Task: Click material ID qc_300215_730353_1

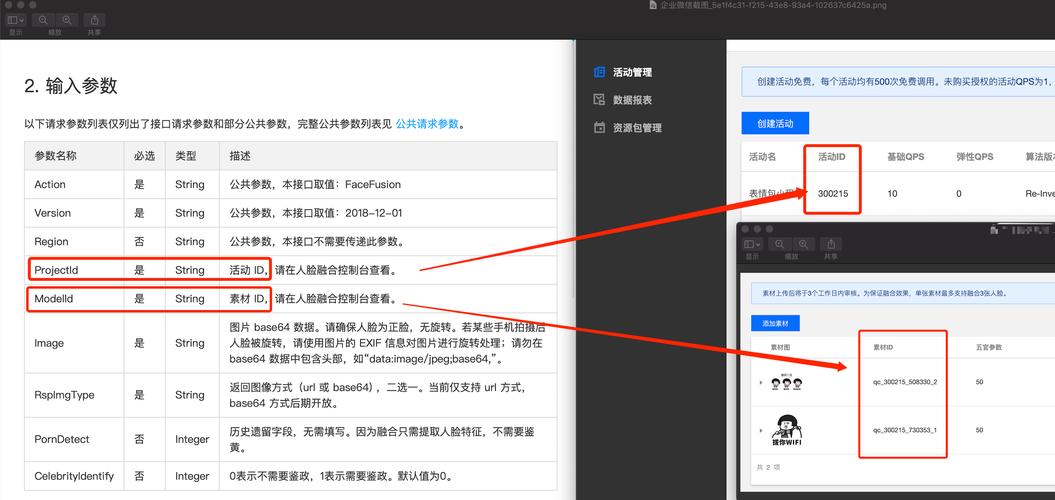Action: pyautogui.click(x=905, y=429)
